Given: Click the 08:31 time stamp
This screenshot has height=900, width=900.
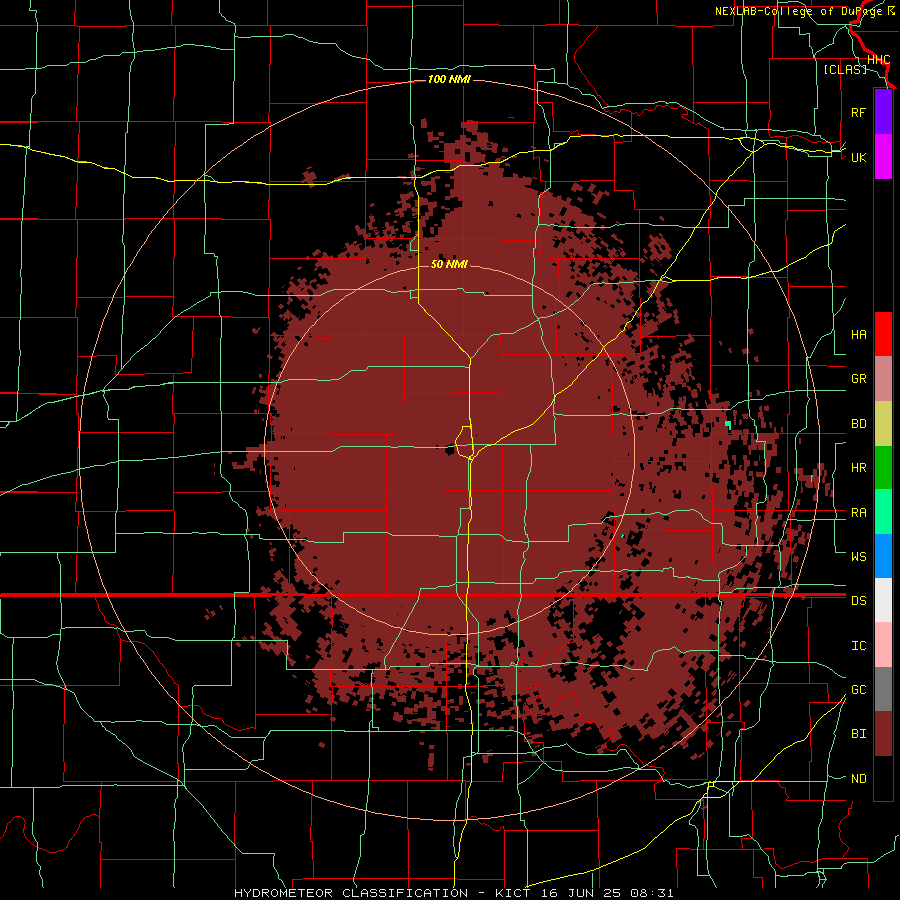Looking at the screenshot, I should tap(651, 893).
